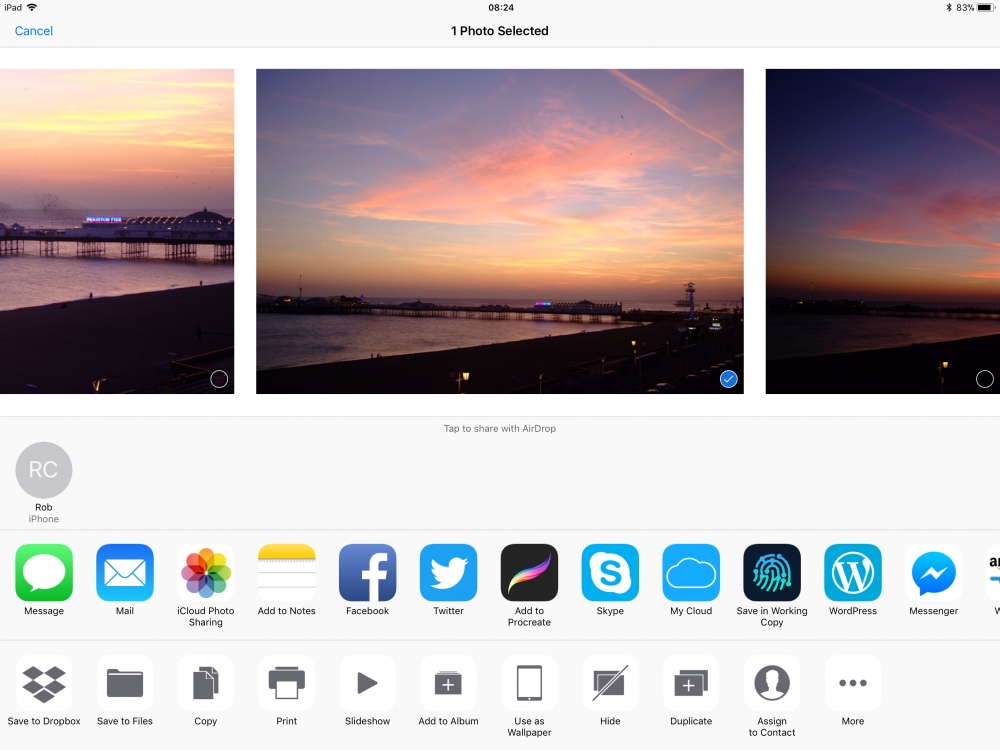The width and height of the screenshot is (1000, 750).
Task: Choose Assign to Contact action
Action: tap(772, 684)
